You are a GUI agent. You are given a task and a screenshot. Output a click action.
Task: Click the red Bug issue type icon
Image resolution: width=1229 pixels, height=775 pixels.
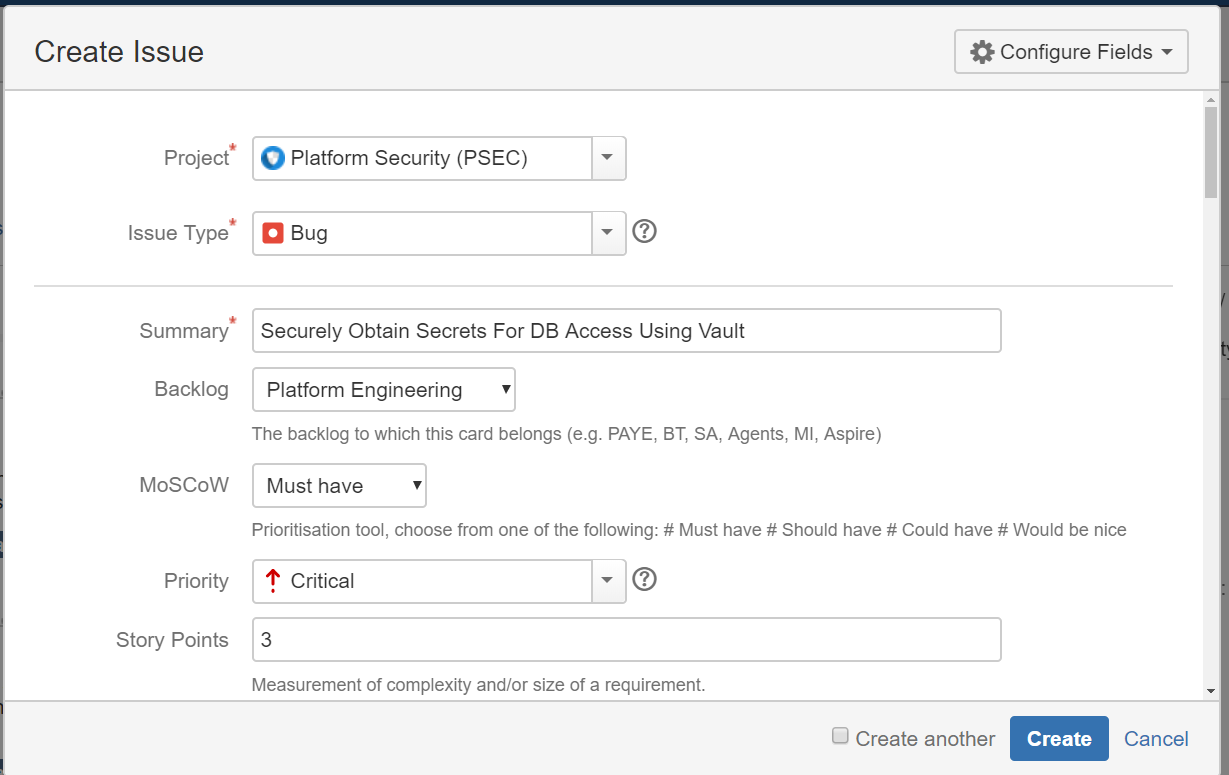(272, 233)
